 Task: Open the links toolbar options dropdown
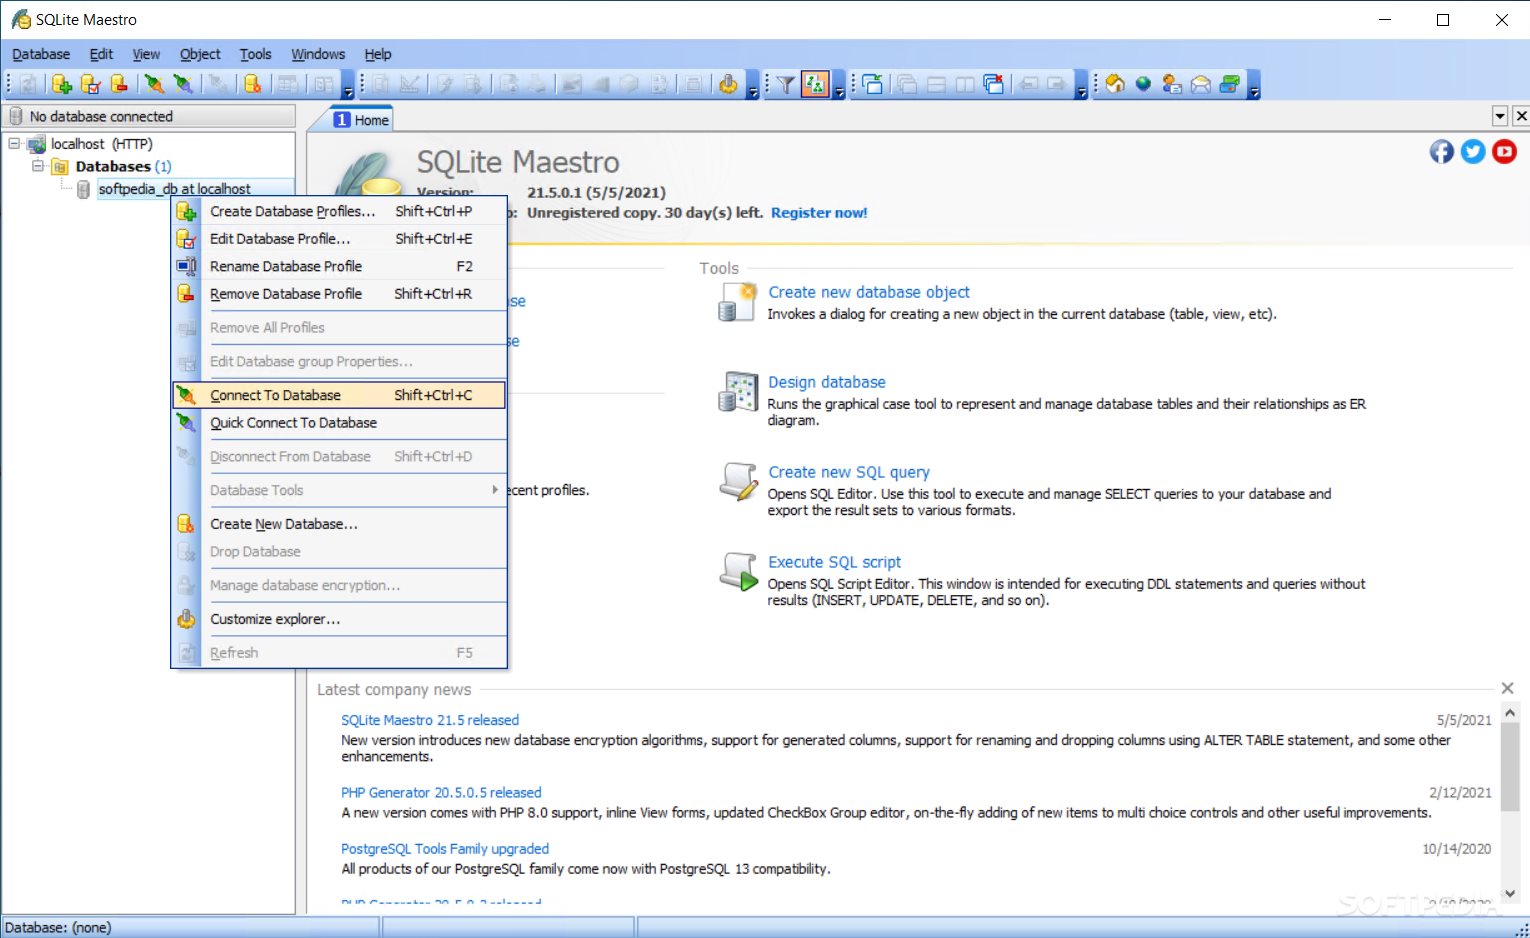click(1254, 86)
